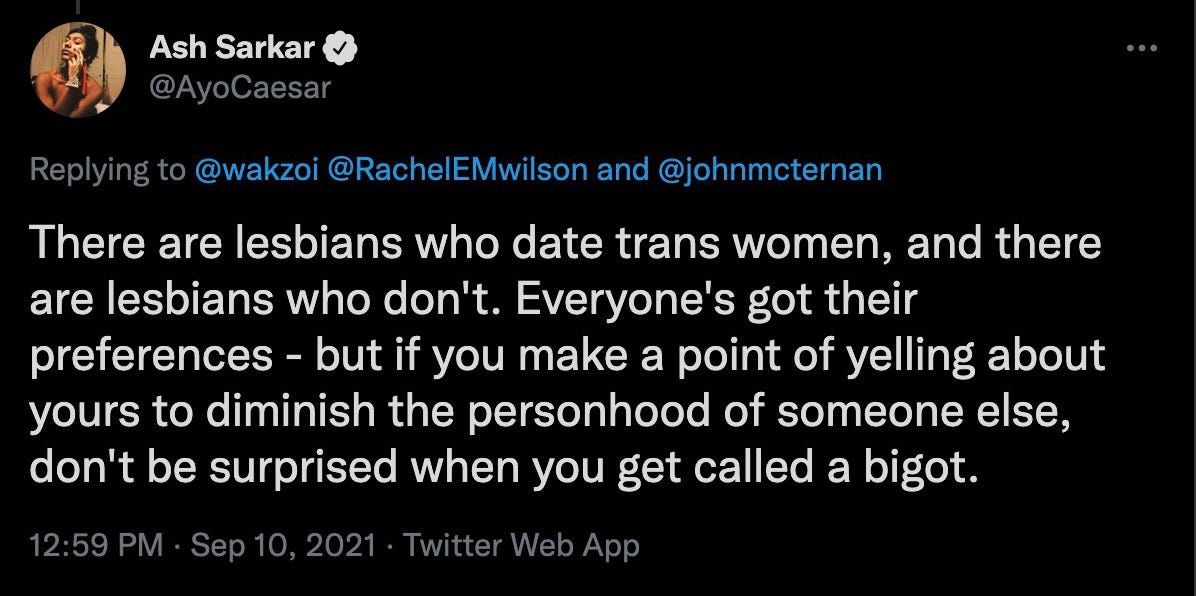Open the @RachelEMwilson mention

tap(457, 169)
